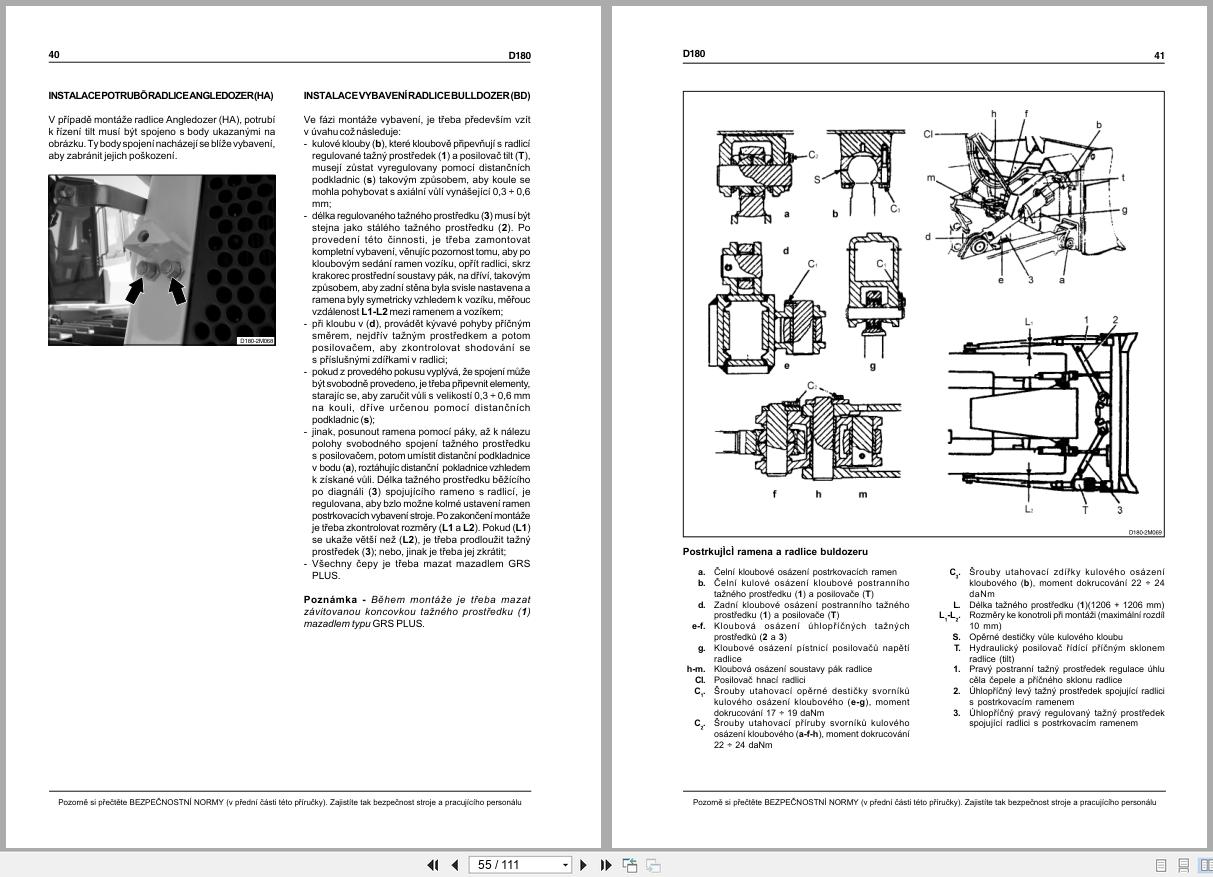Click legend entry 'Kloubová osazení soustavy pák radlice'
Screen dimensions: 1213x877
[793, 669]
